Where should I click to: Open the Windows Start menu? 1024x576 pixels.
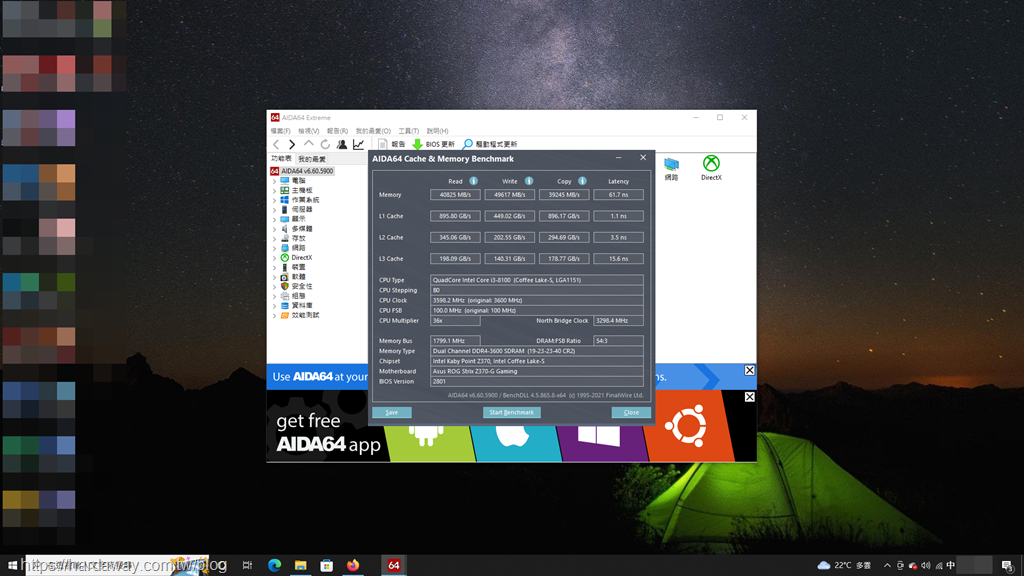coord(12,566)
